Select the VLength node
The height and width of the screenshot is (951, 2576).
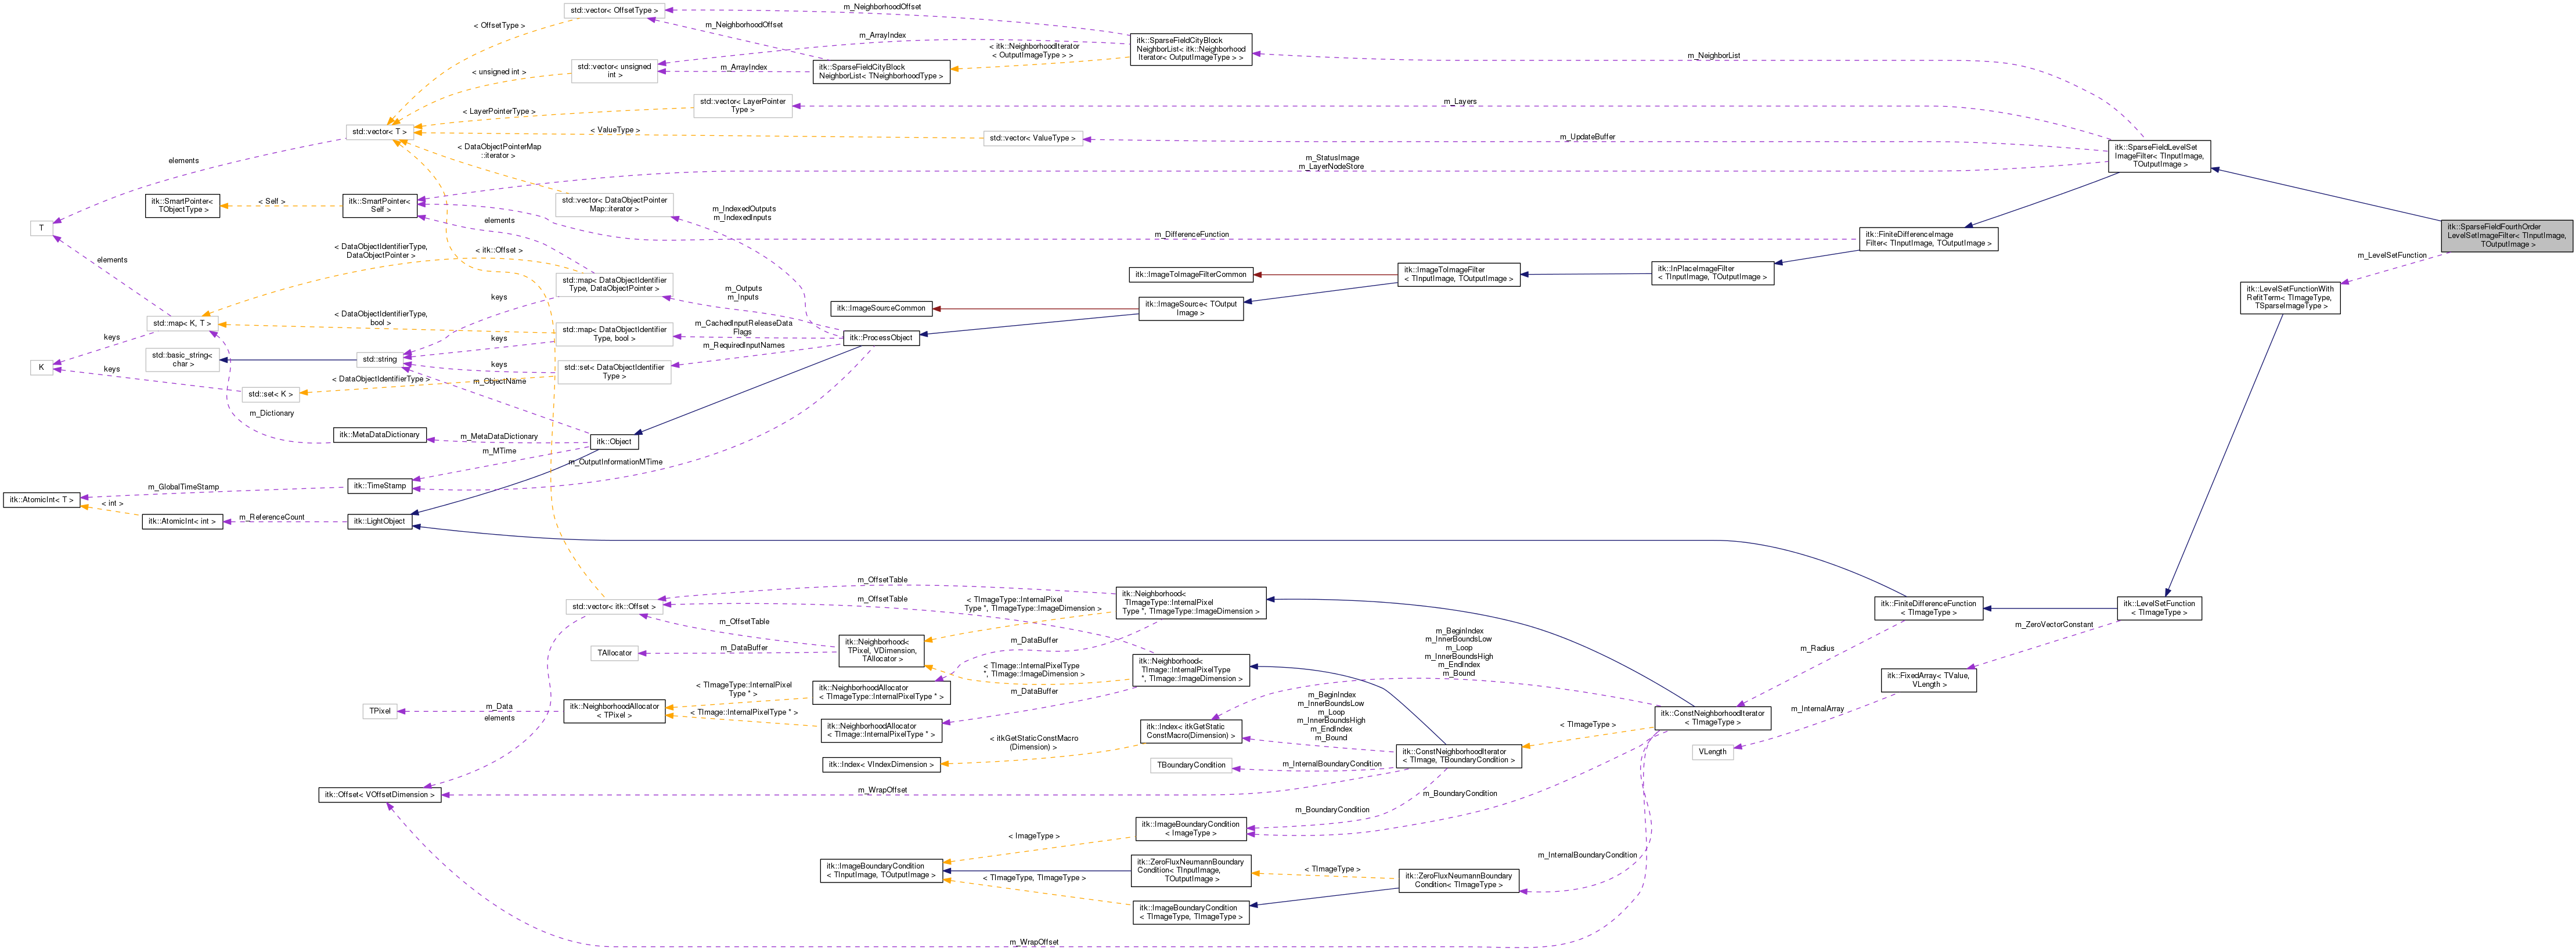(x=1712, y=752)
